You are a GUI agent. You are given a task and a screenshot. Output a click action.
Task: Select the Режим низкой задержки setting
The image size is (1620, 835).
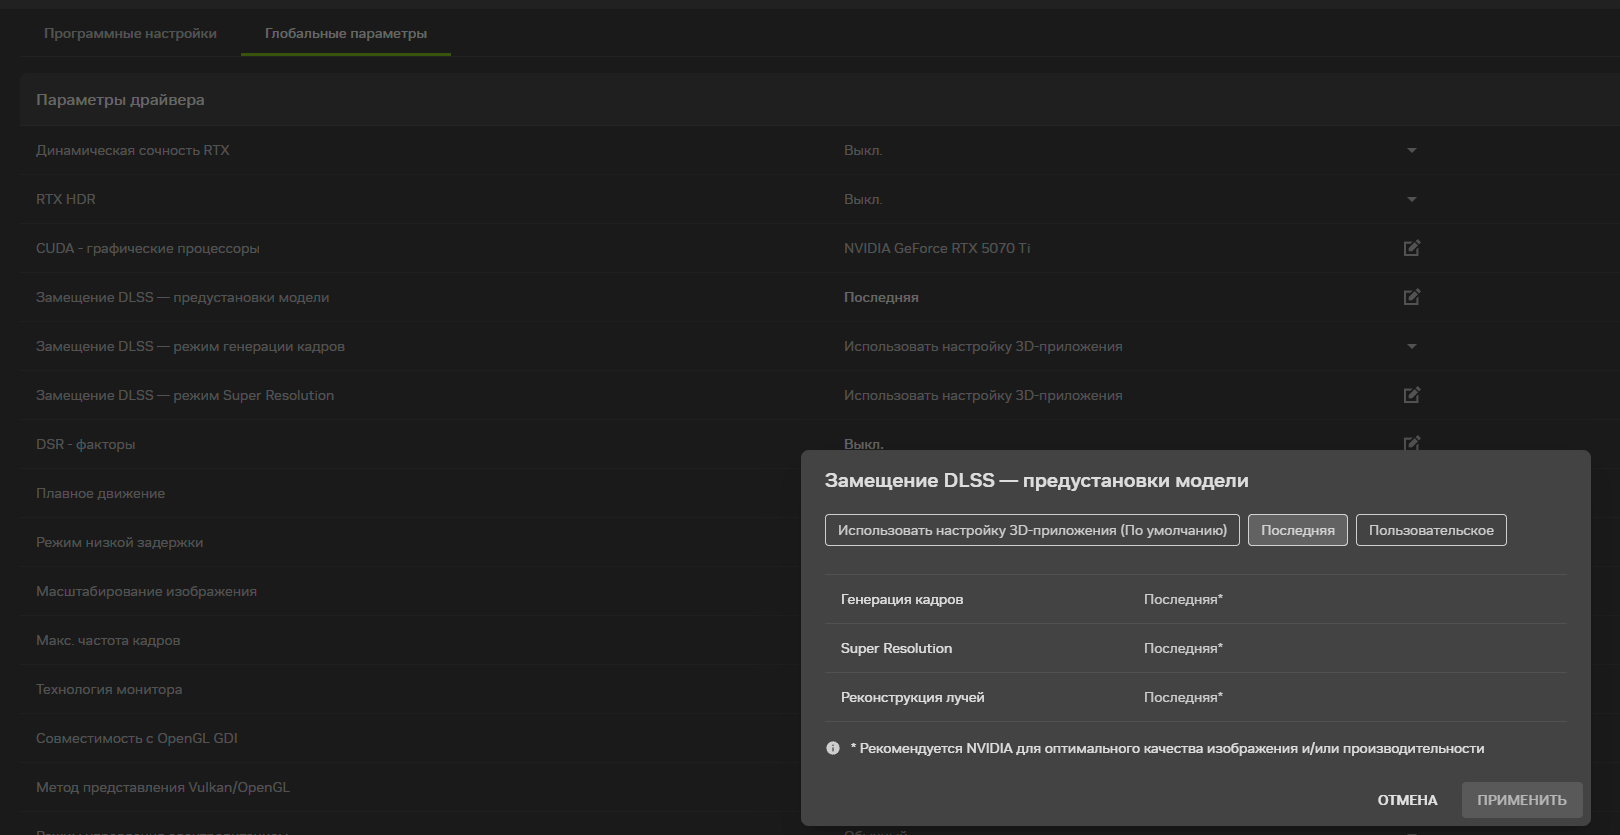(x=120, y=542)
